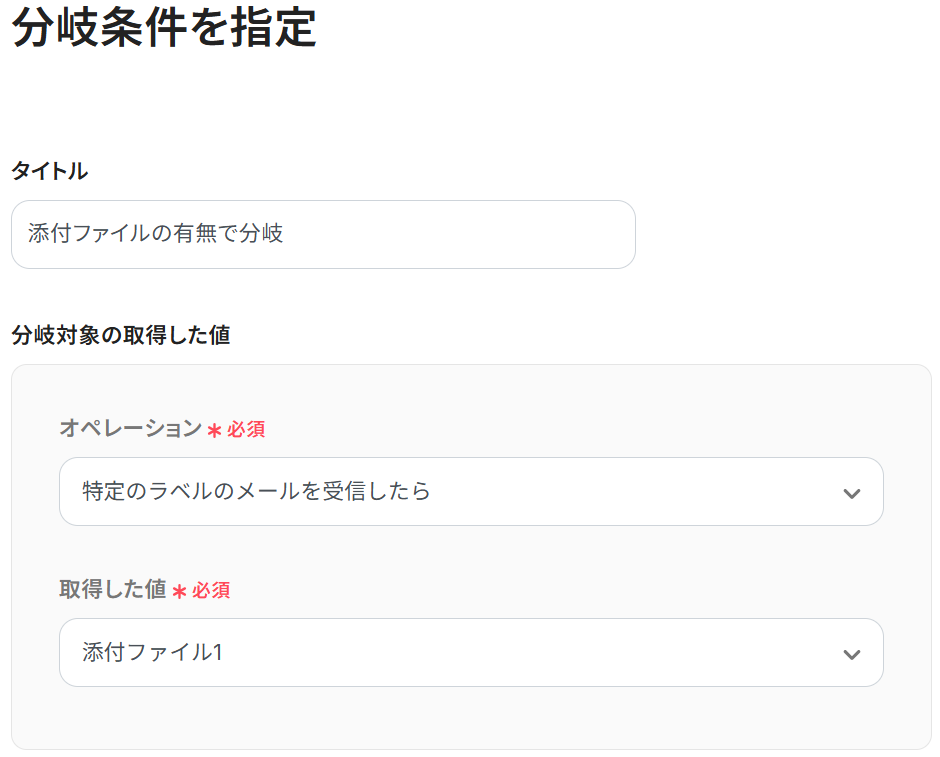
Task: Select the 特定のラベルのメールを受信したら option text
Action: click(257, 491)
